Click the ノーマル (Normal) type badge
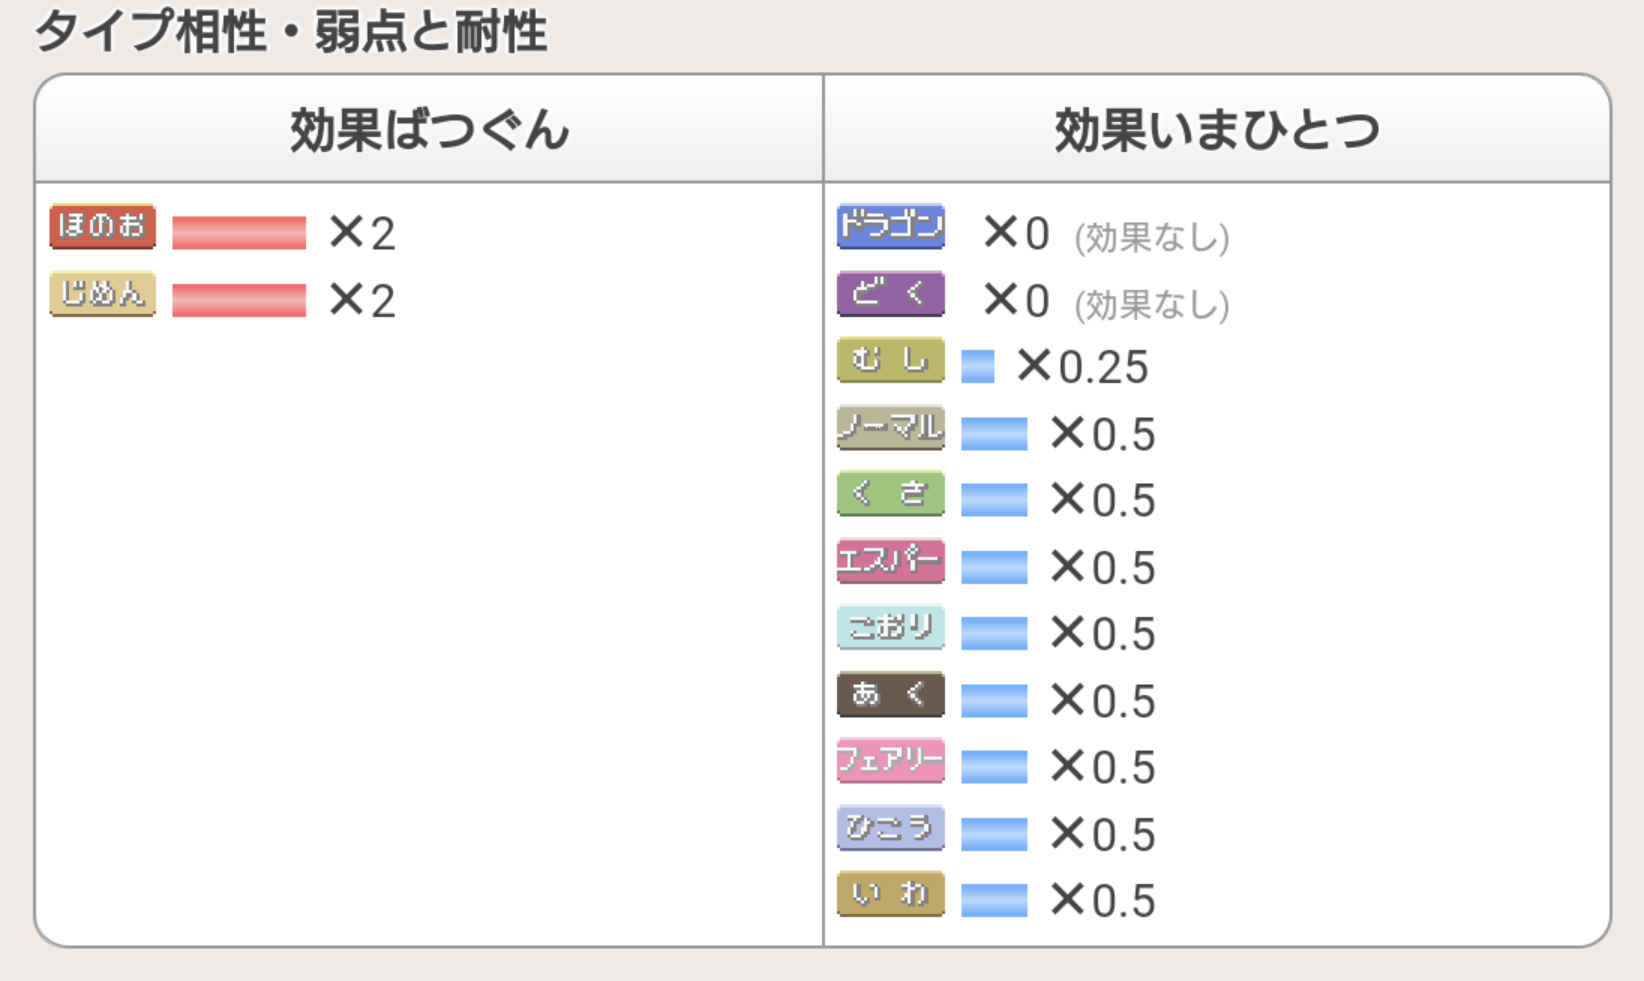 pos(890,427)
